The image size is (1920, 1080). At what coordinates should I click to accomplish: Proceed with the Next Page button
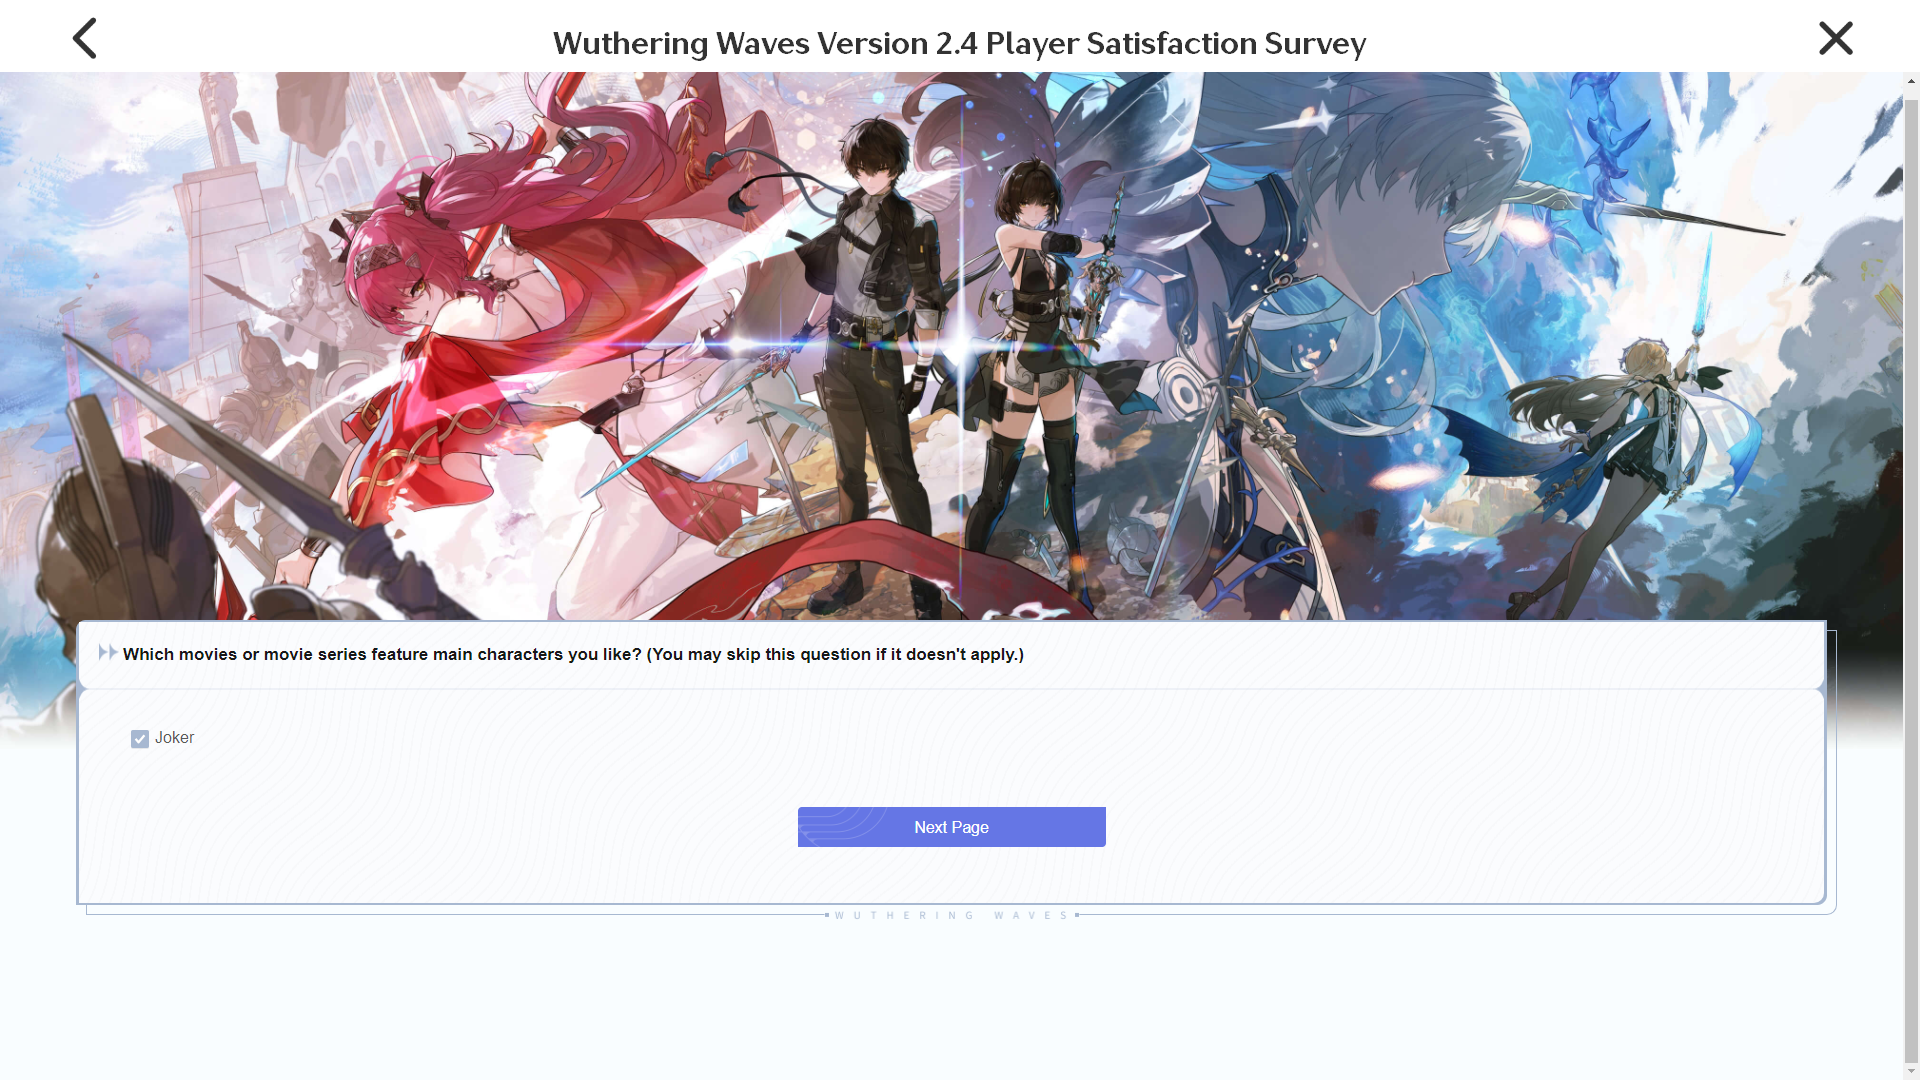pos(952,827)
